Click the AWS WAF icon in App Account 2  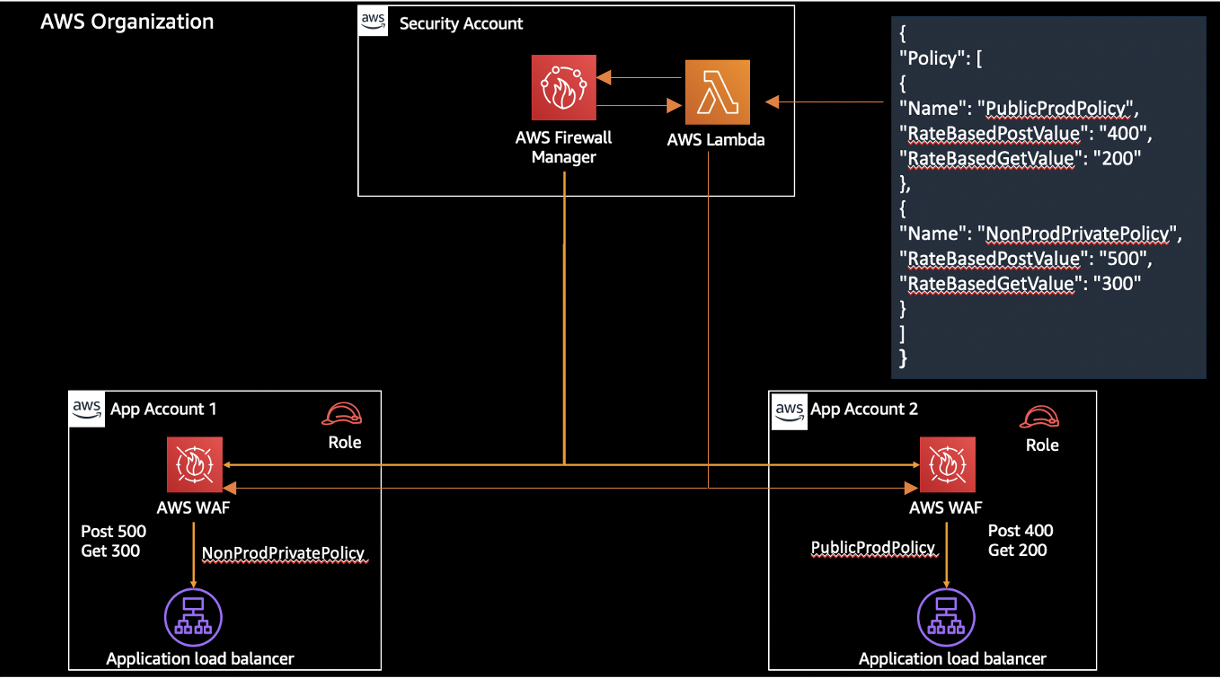pyautogui.click(x=948, y=465)
